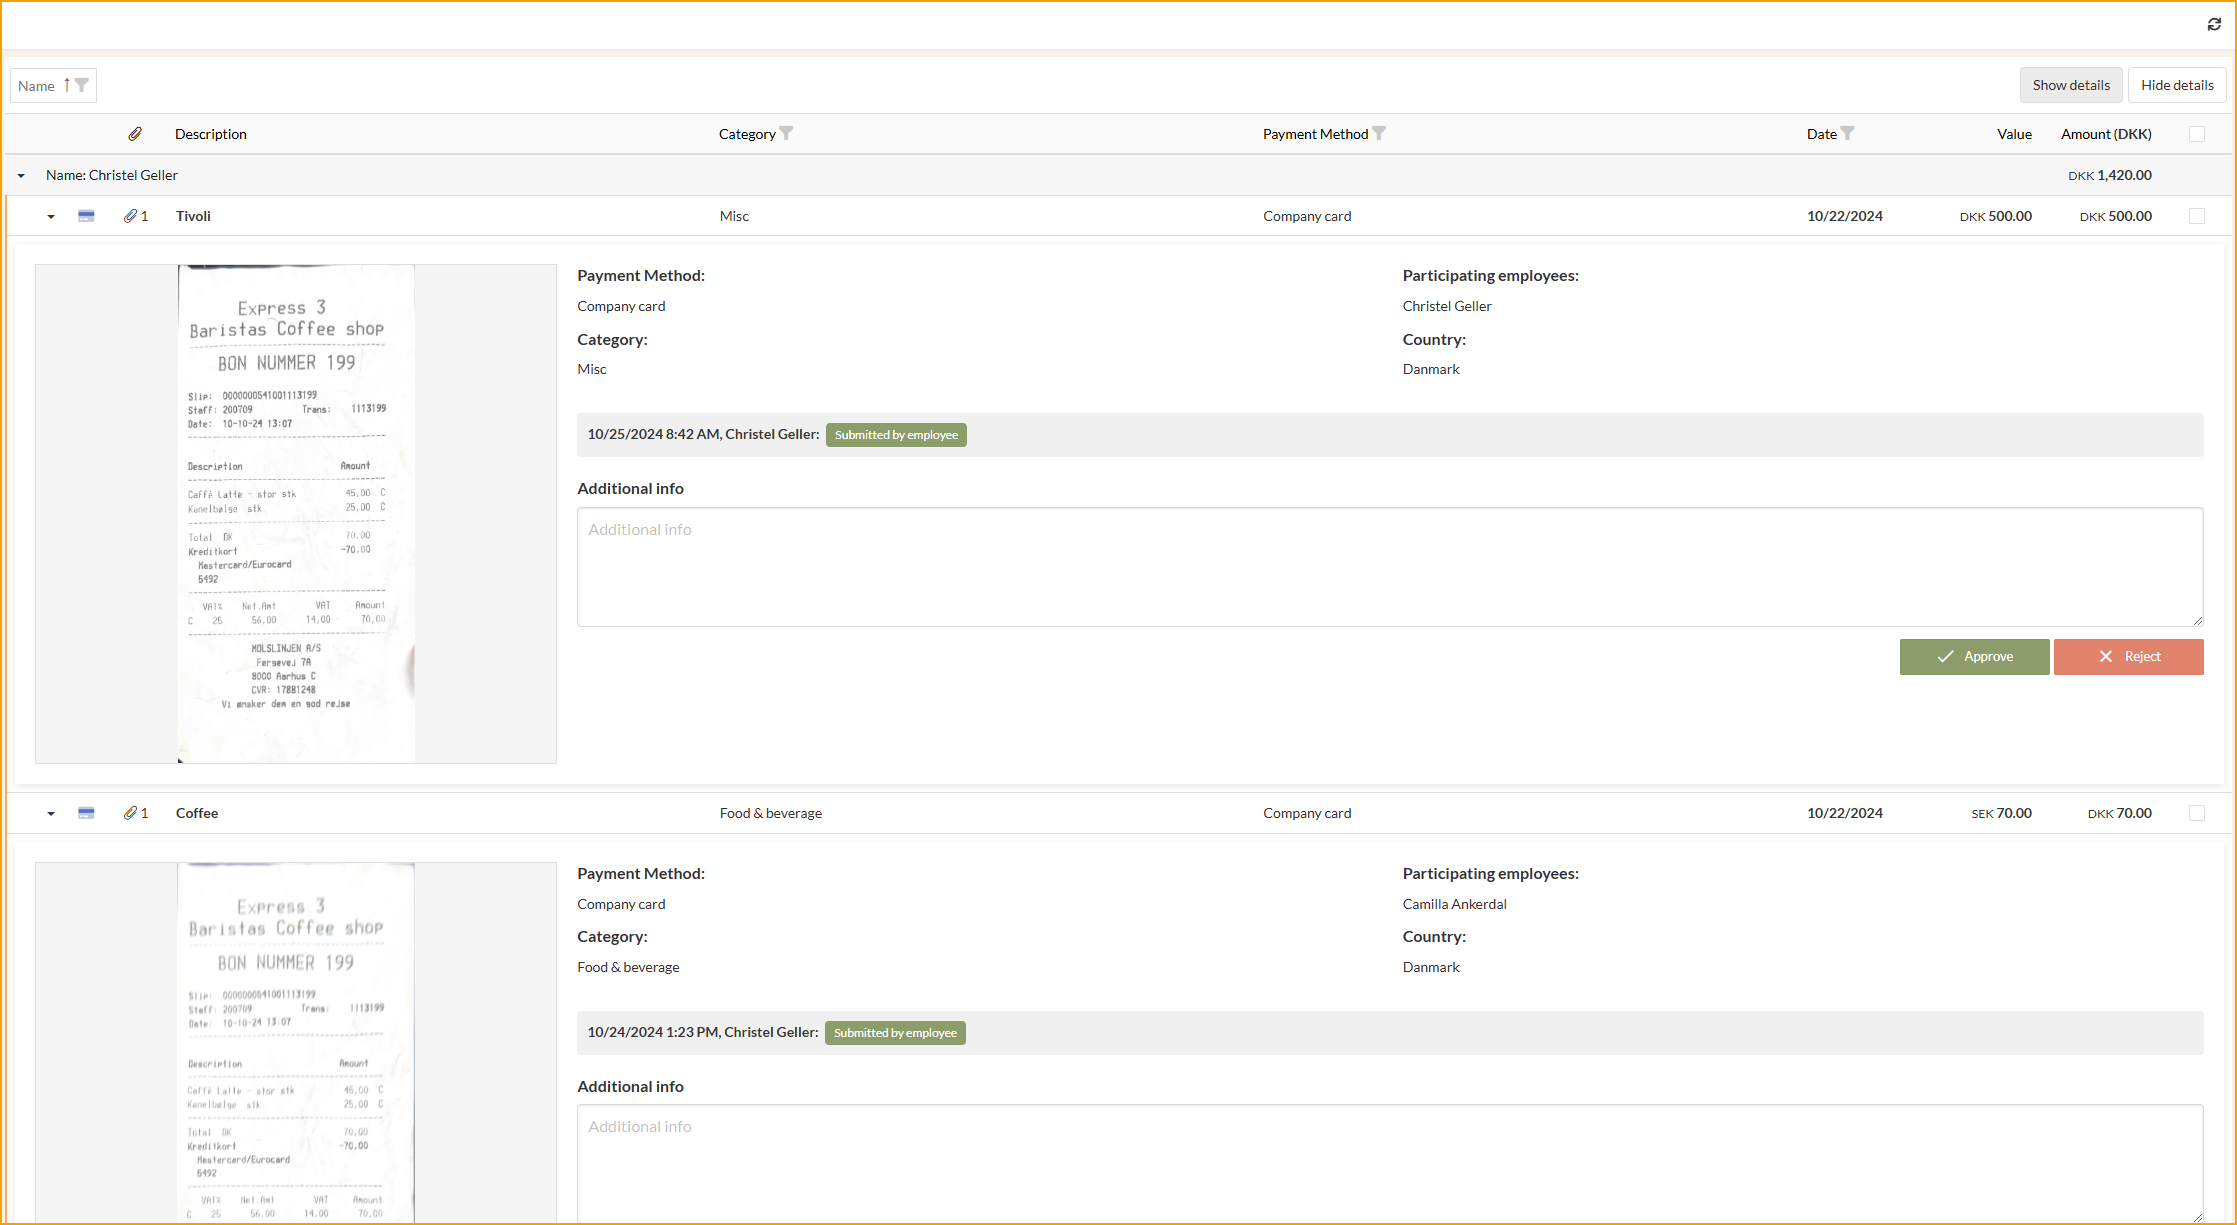Viewport: 2237px width, 1225px height.
Task: Open the Category column filter icon
Action: 786,133
